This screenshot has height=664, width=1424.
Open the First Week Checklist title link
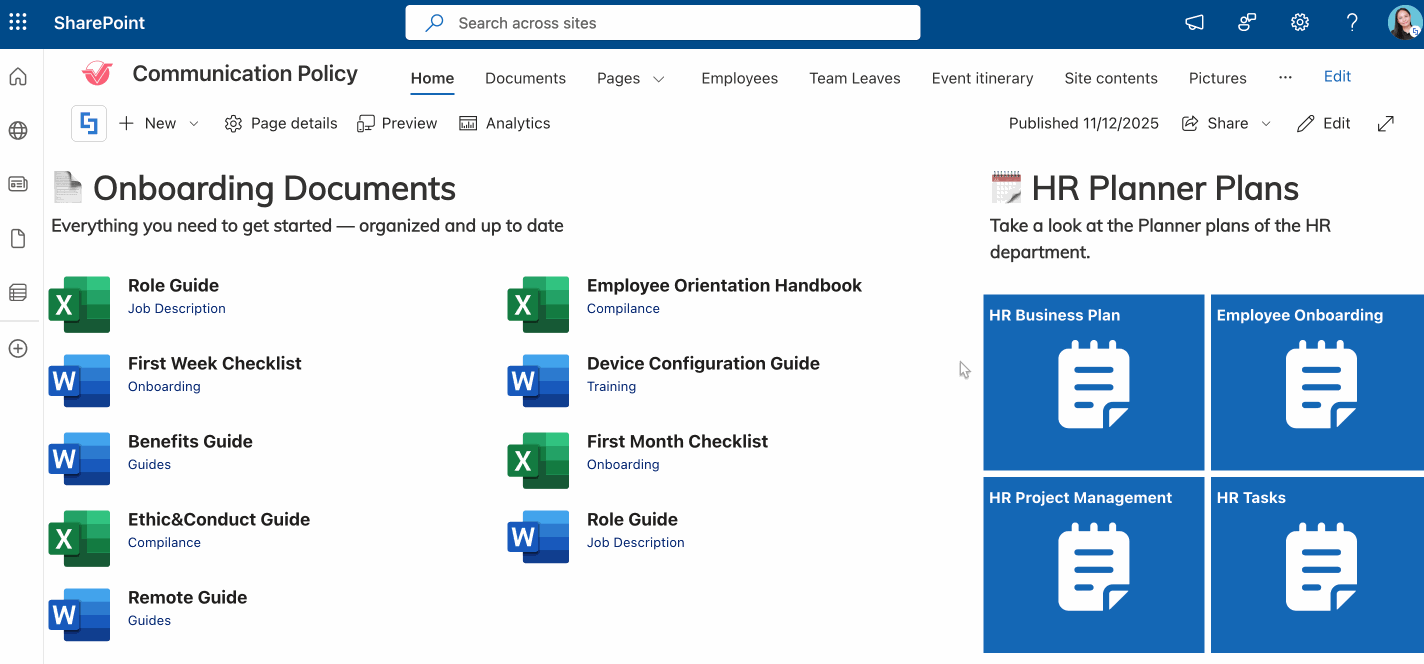point(214,363)
